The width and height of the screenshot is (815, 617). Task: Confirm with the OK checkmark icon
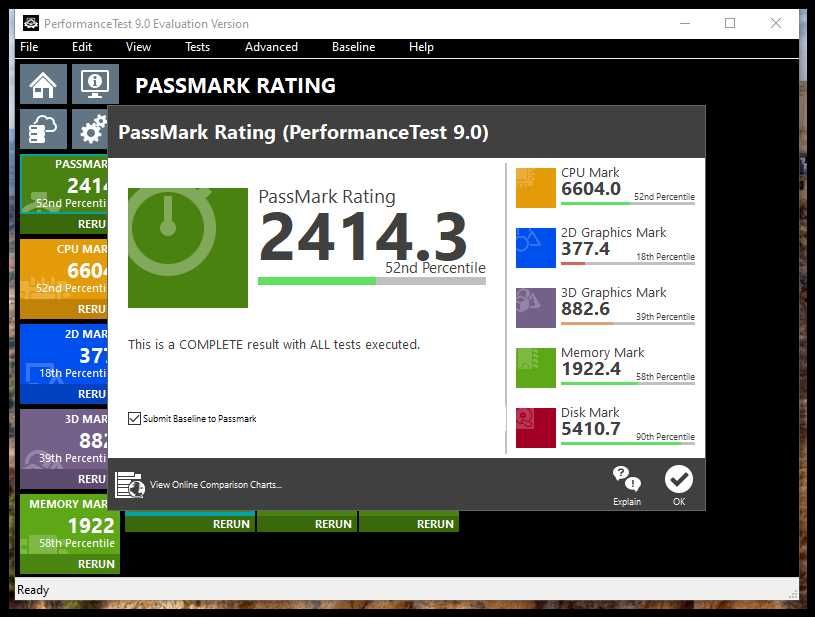679,479
